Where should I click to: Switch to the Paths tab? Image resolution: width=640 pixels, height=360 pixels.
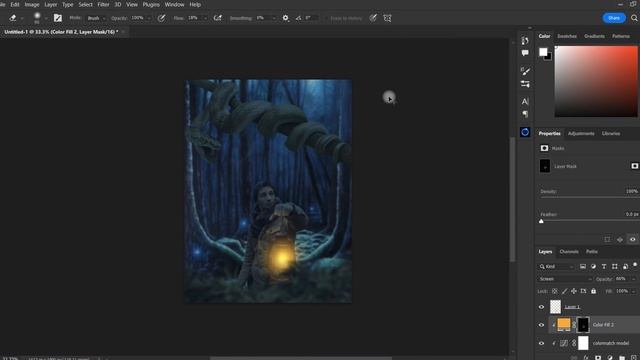pos(591,251)
